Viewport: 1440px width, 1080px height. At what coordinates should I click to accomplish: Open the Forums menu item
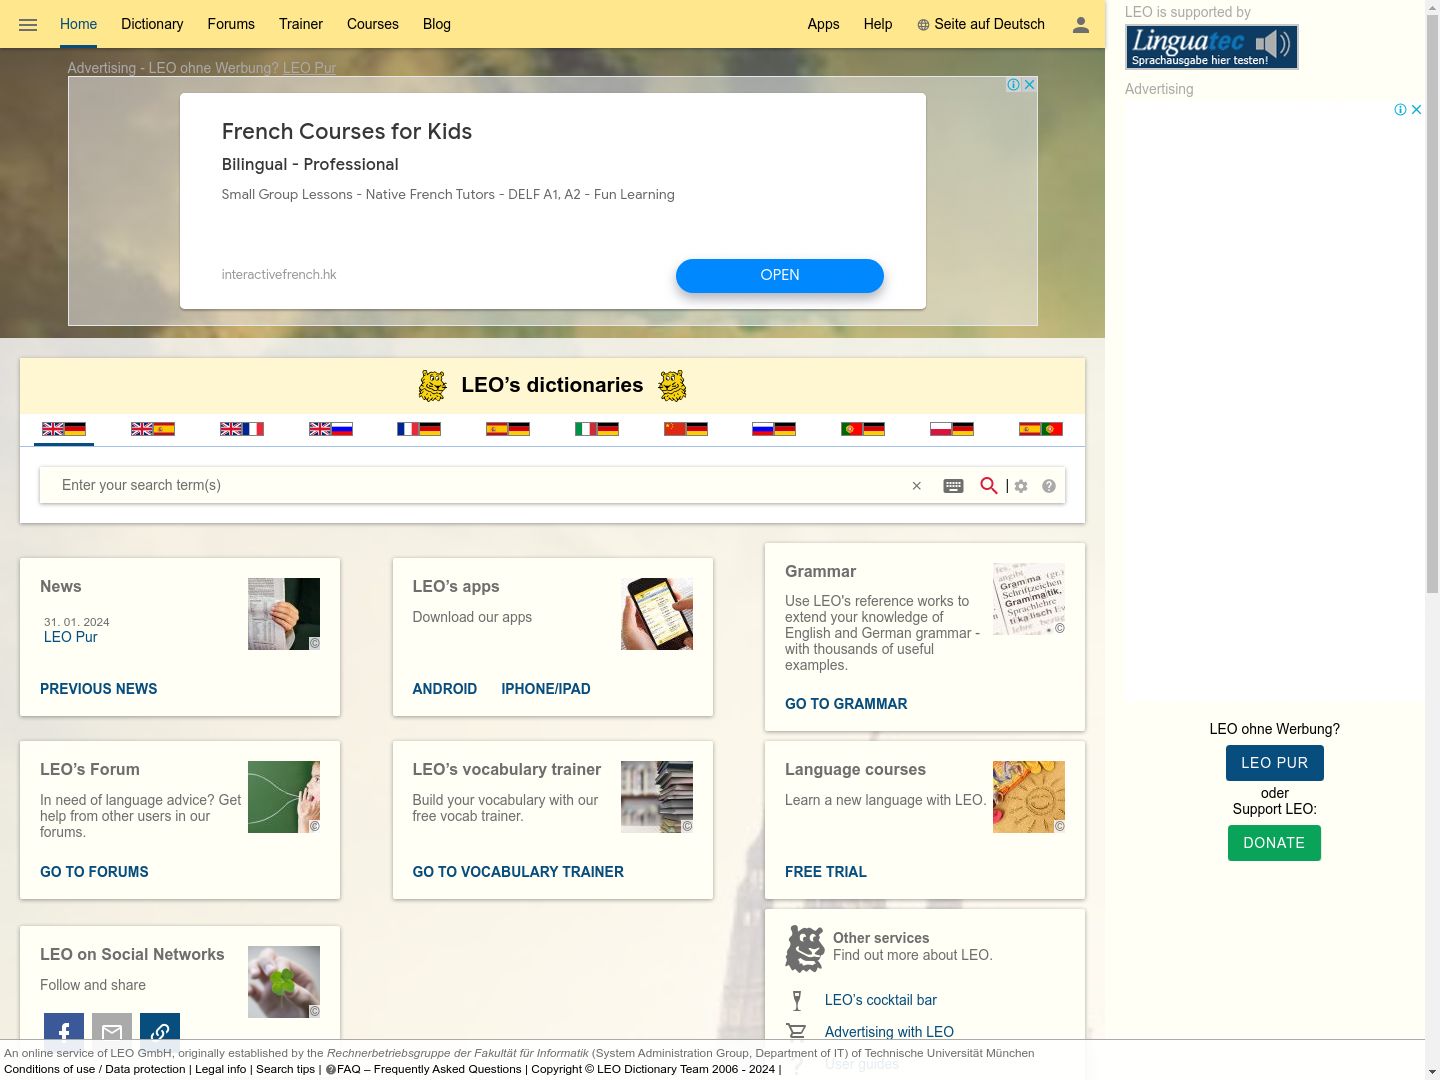point(231,24)
